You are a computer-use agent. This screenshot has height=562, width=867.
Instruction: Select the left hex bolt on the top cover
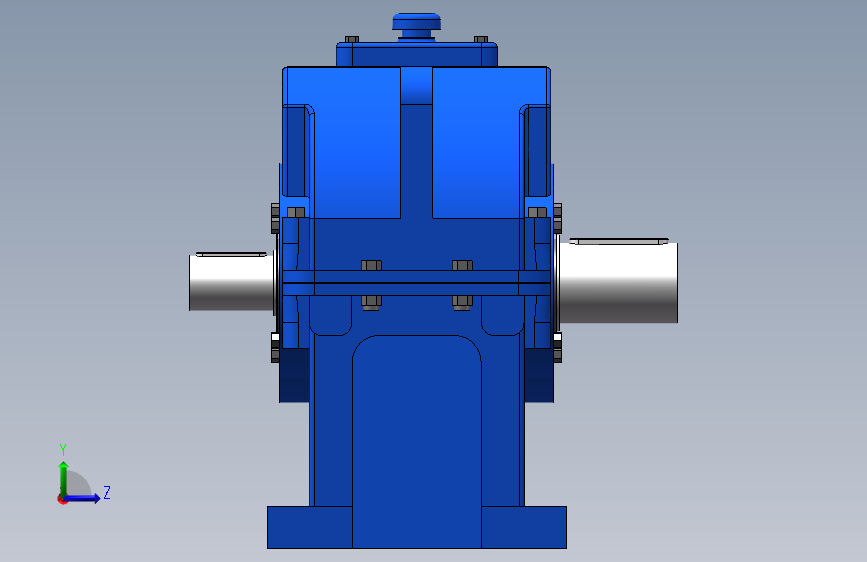352,39
